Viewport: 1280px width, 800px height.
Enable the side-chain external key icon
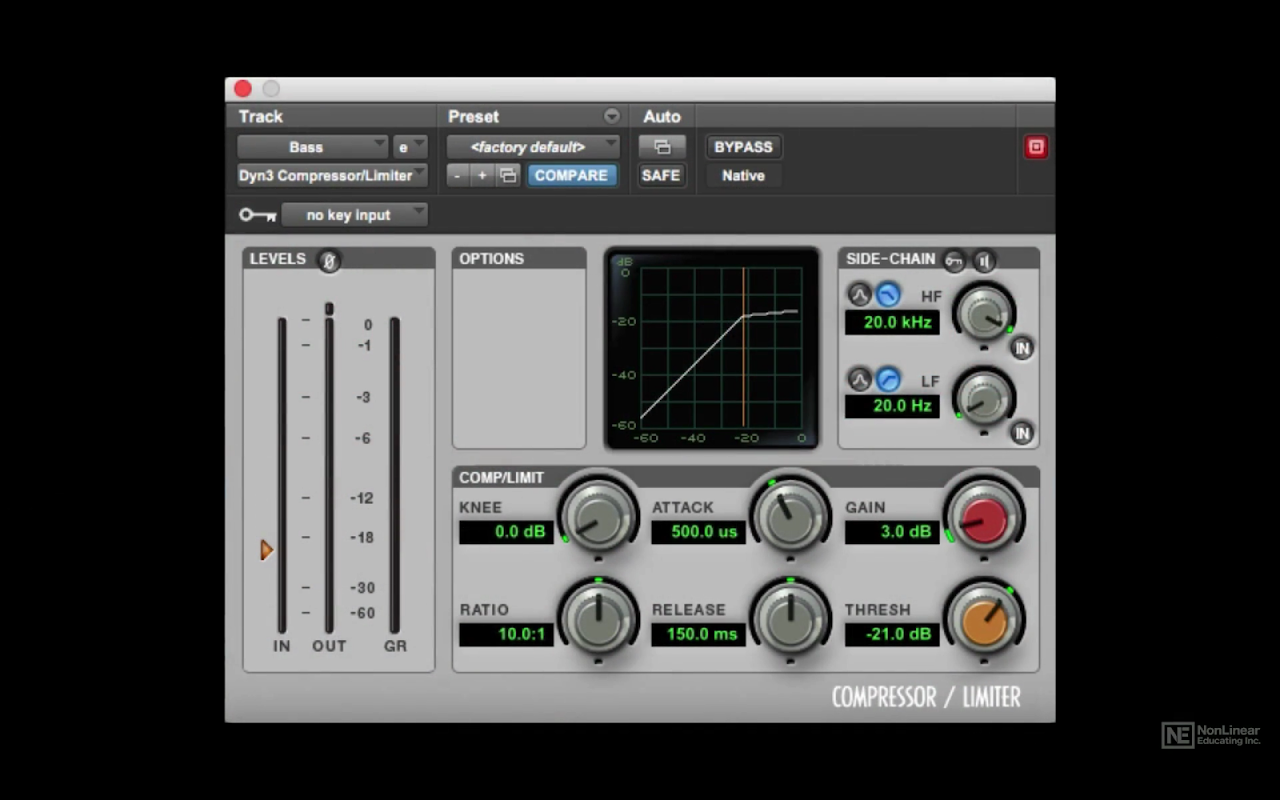(955, 260)
